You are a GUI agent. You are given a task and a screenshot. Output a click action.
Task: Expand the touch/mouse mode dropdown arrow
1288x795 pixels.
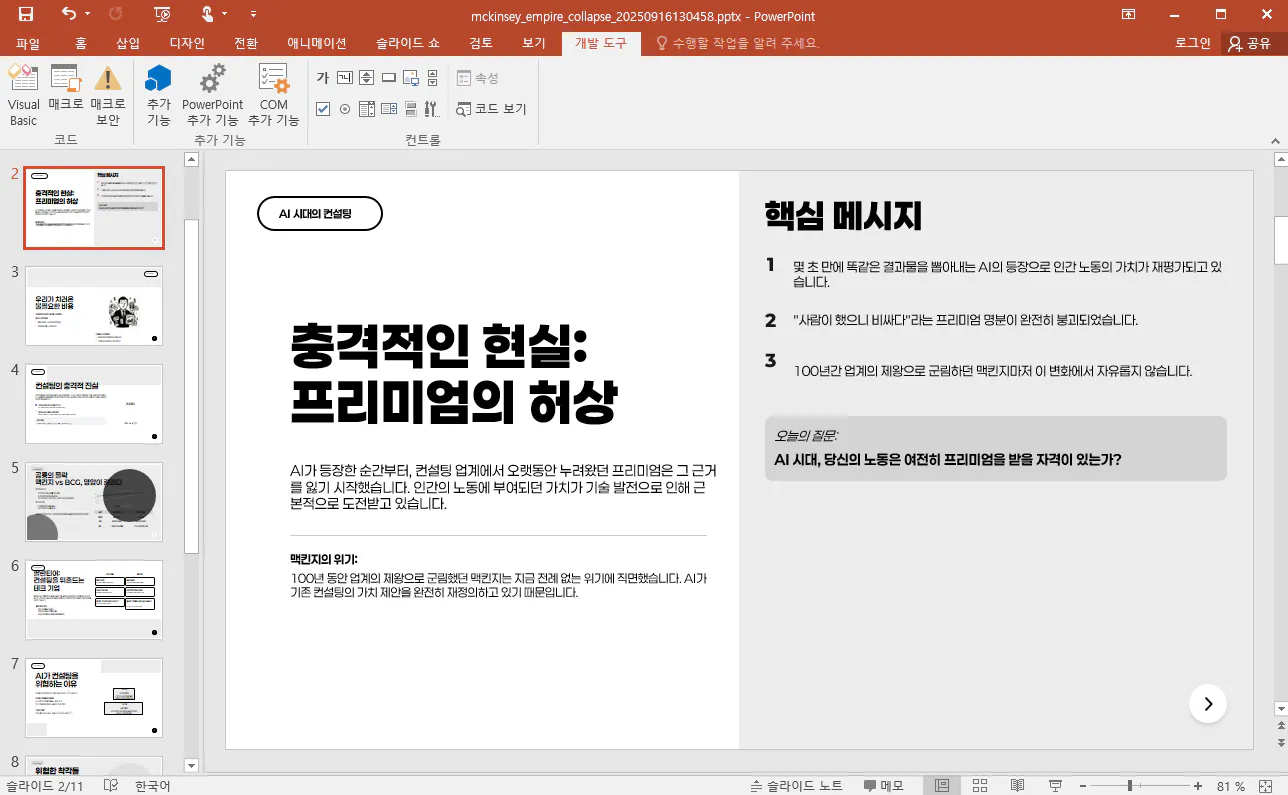coord(225,14)
